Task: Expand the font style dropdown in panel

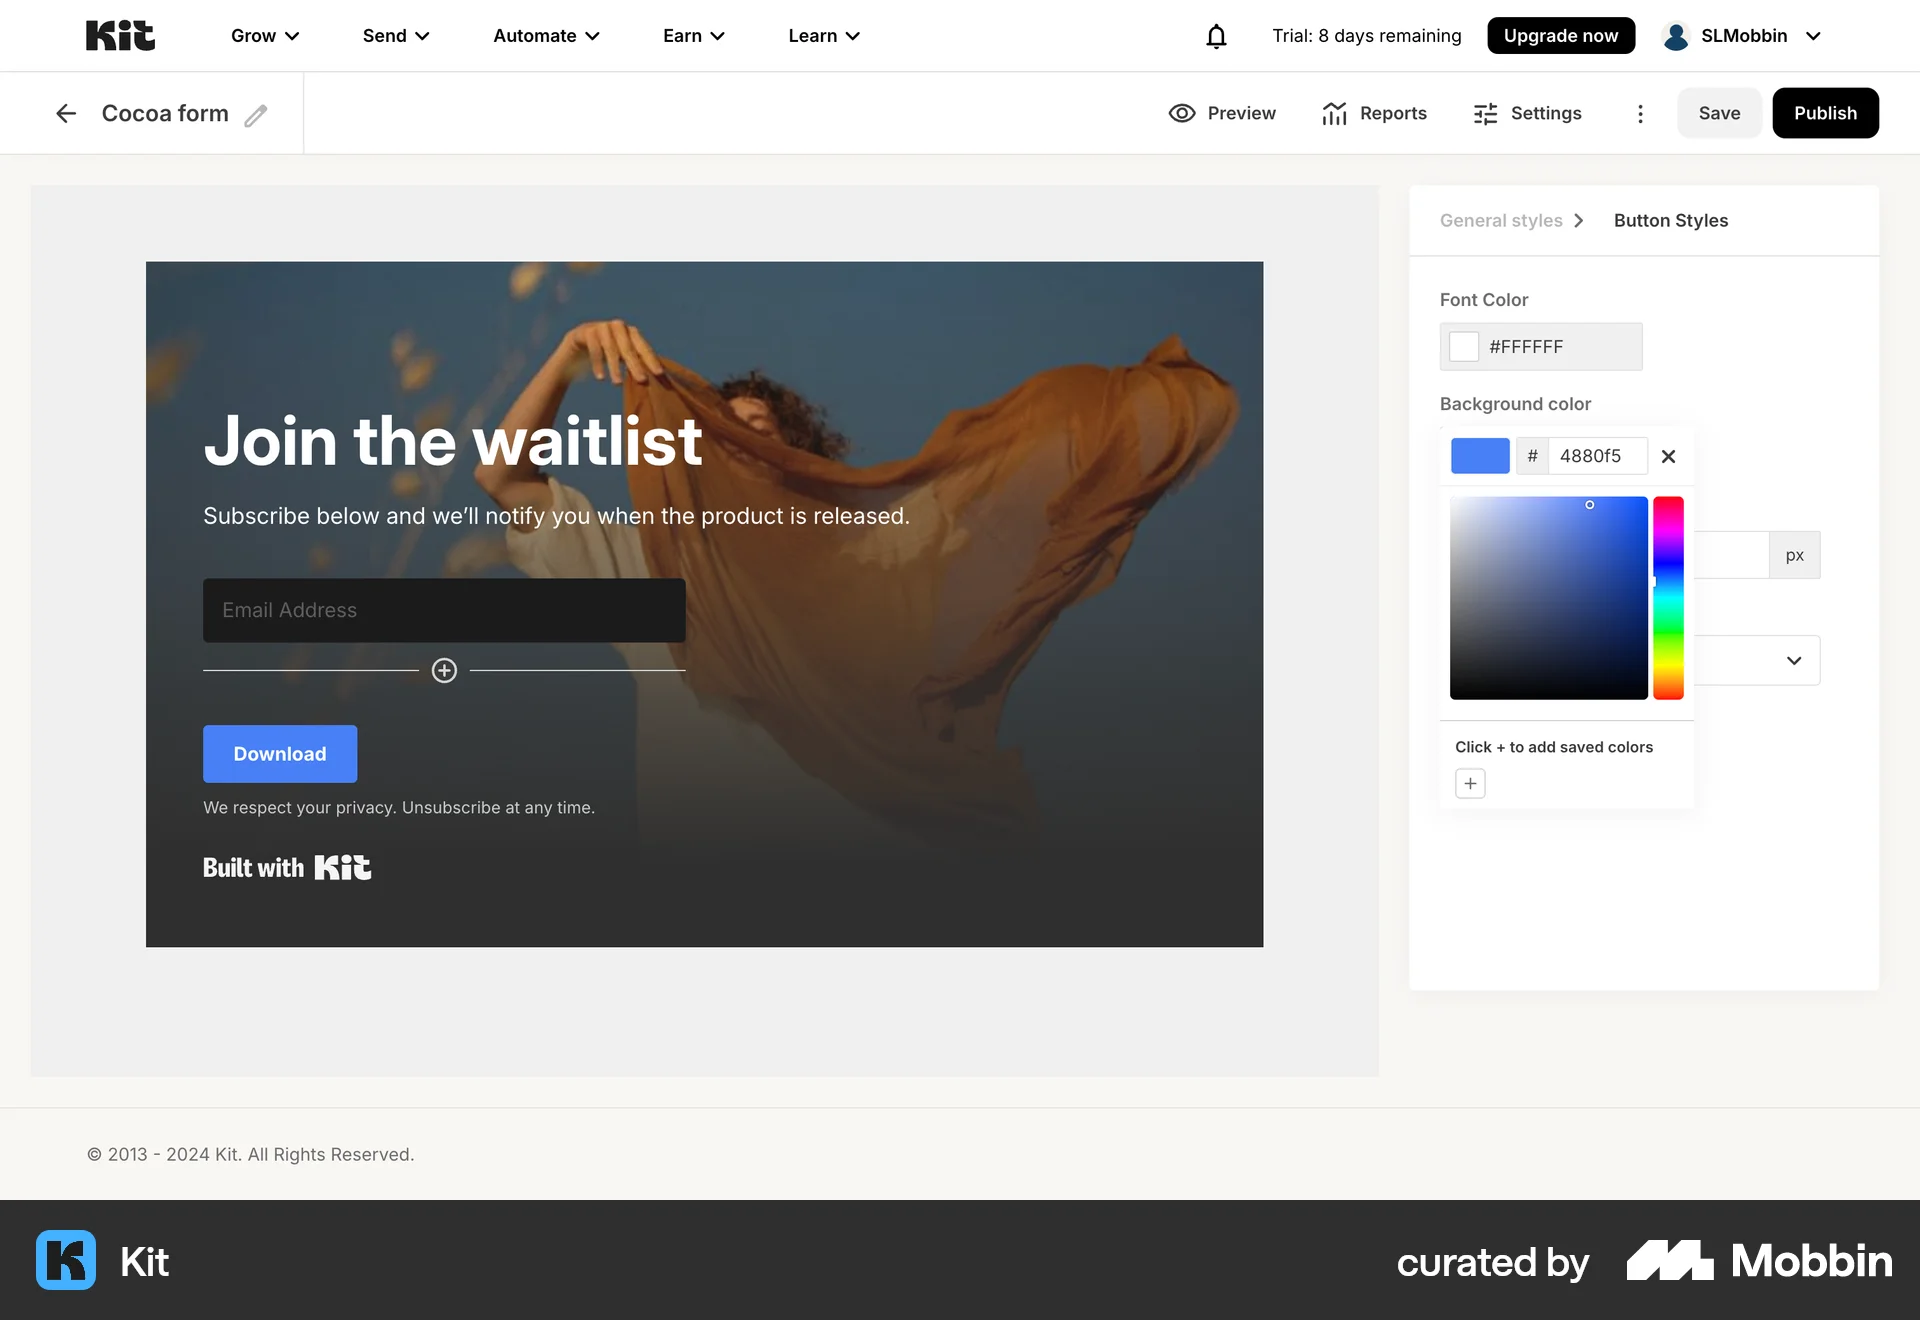Action: point(1793,660)
